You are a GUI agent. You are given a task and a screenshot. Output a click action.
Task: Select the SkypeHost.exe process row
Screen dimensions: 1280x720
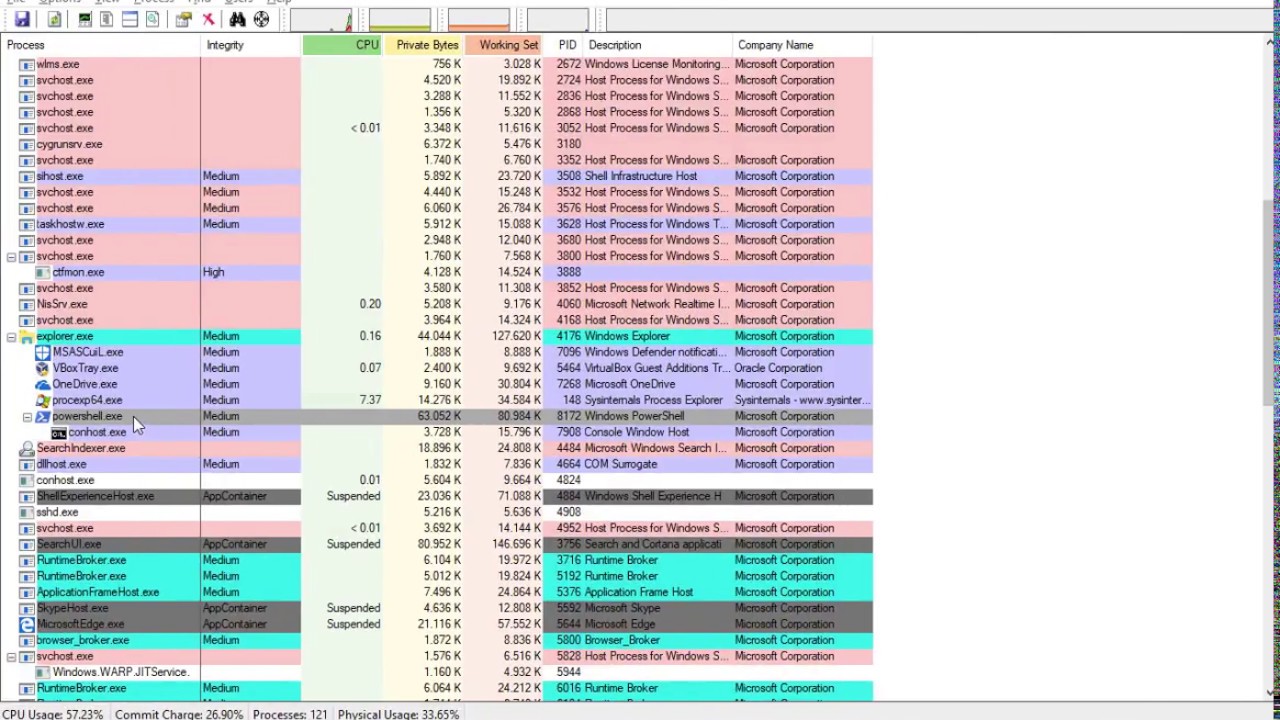436,608
